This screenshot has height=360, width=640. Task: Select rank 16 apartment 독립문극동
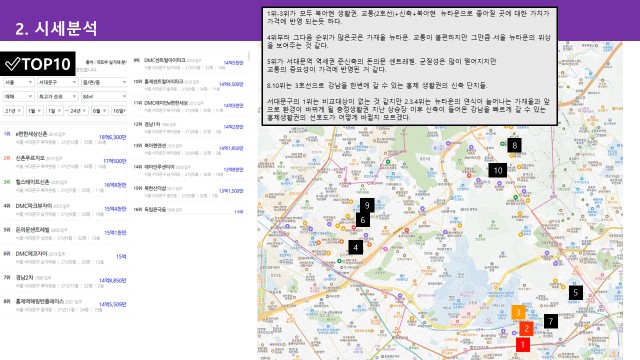pyautogui.click(x=155, y=209)
